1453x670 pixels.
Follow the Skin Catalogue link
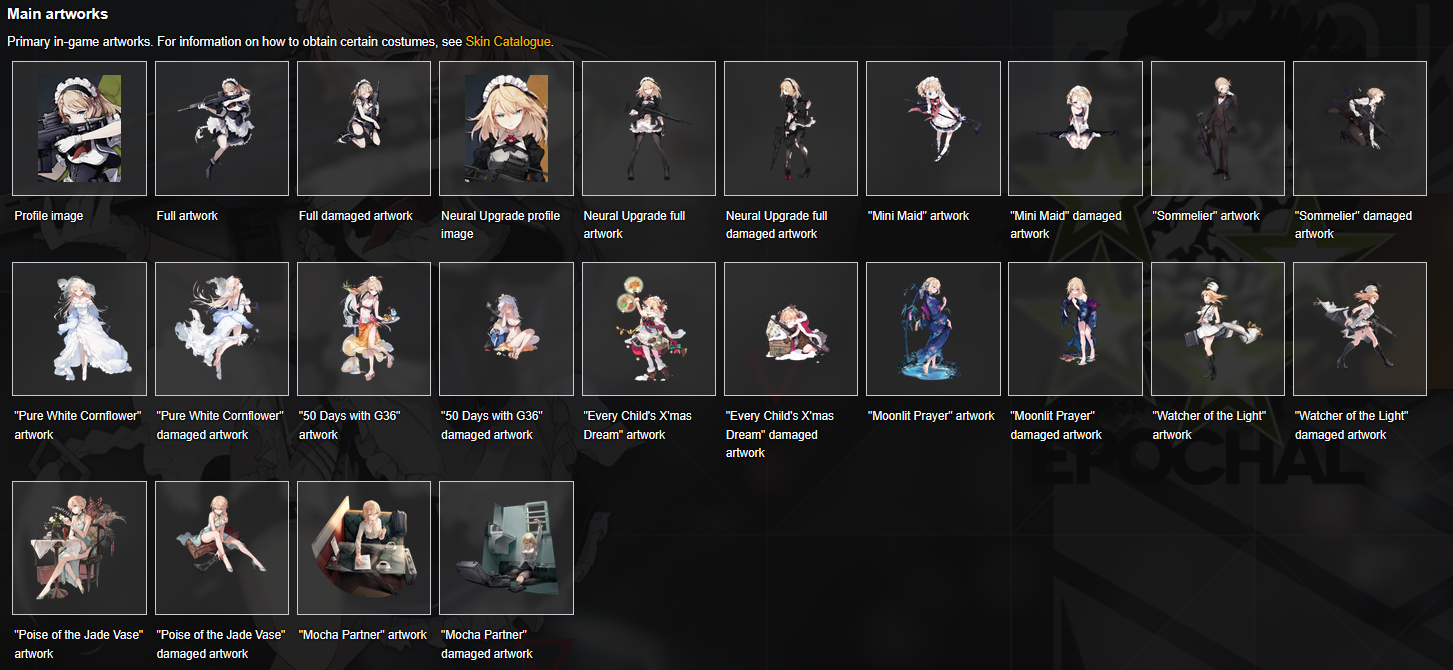point(508,41)
